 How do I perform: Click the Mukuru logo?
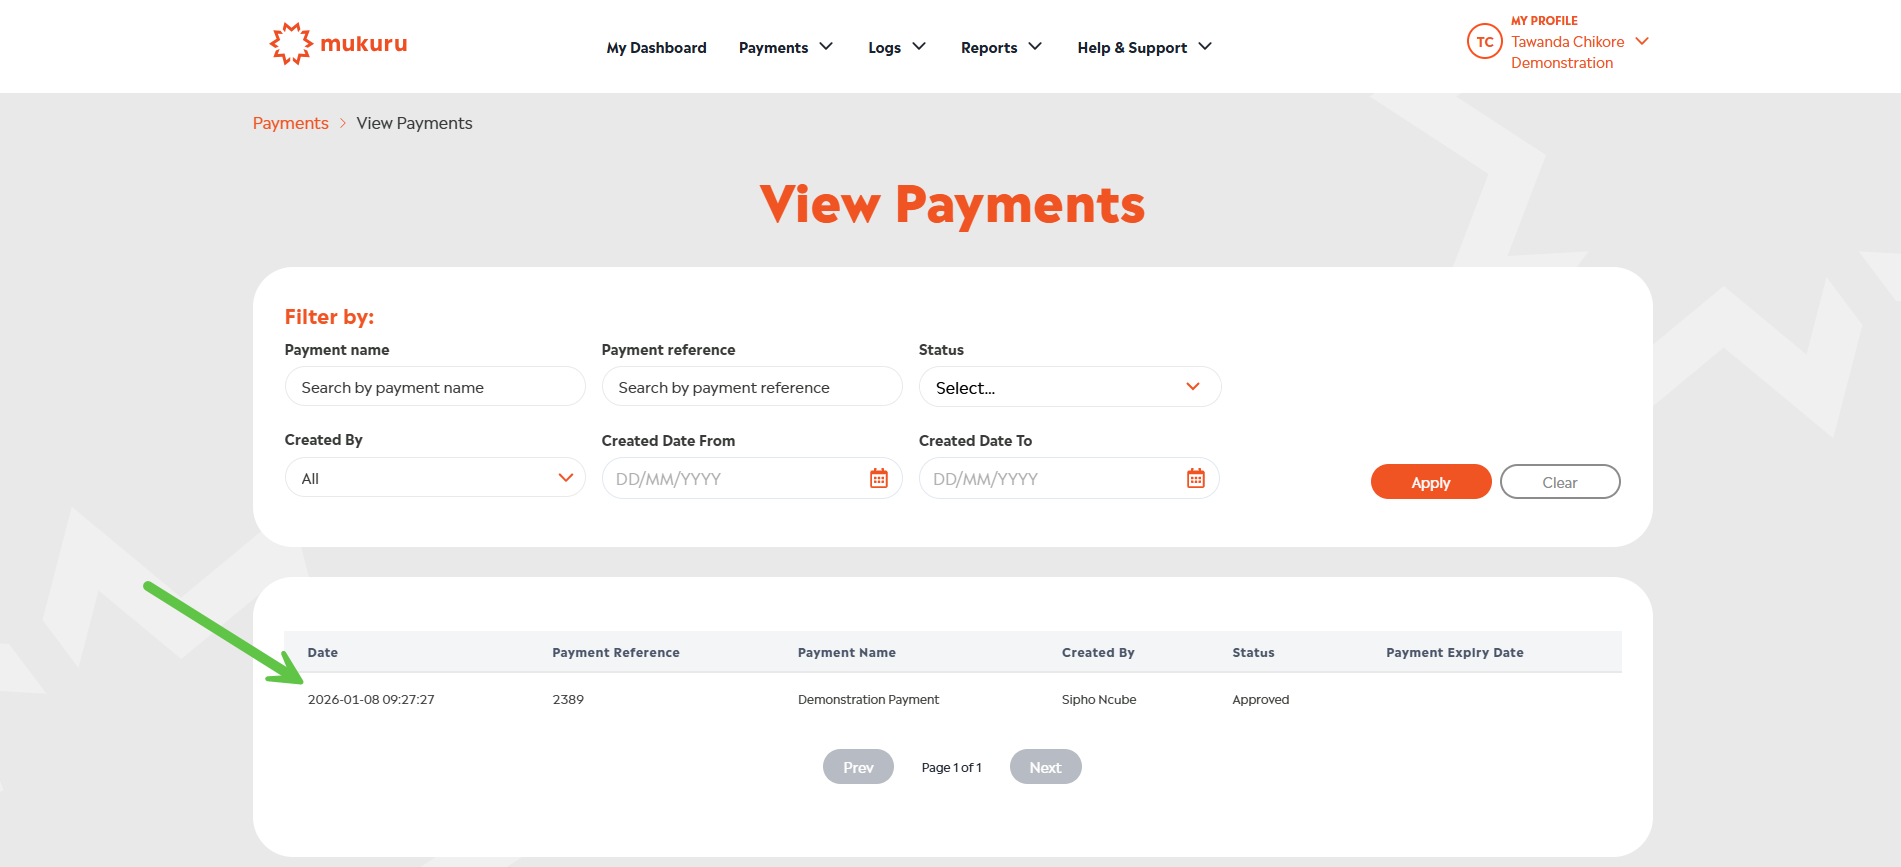click(338, 44)
